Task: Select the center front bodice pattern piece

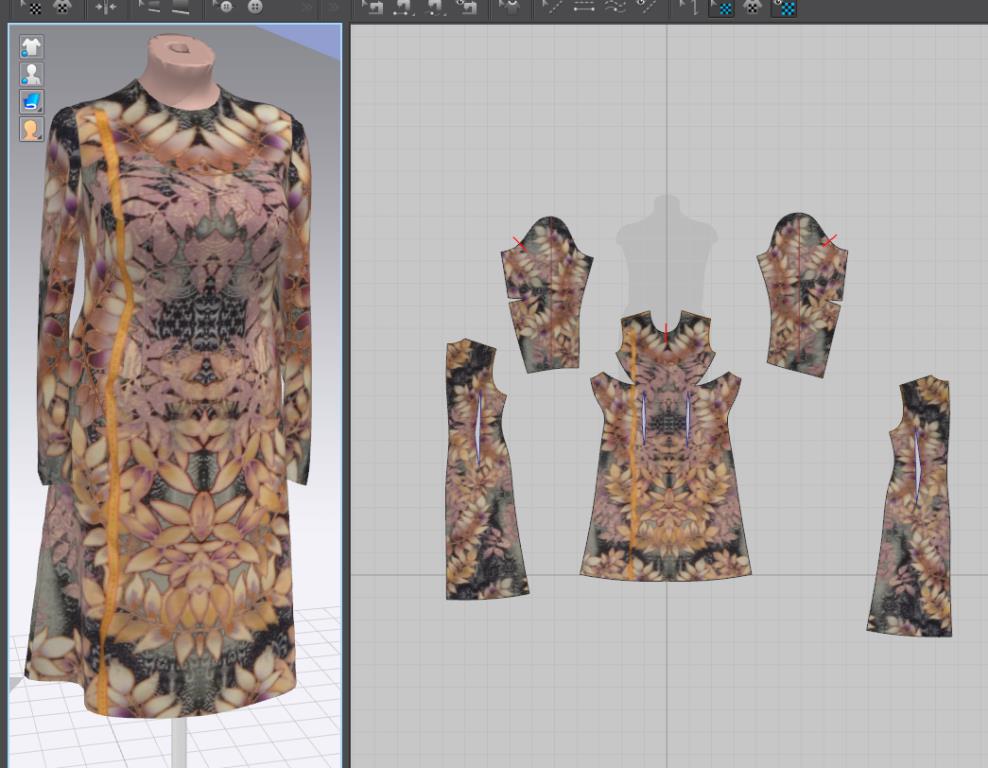Action: click(665, 470)
